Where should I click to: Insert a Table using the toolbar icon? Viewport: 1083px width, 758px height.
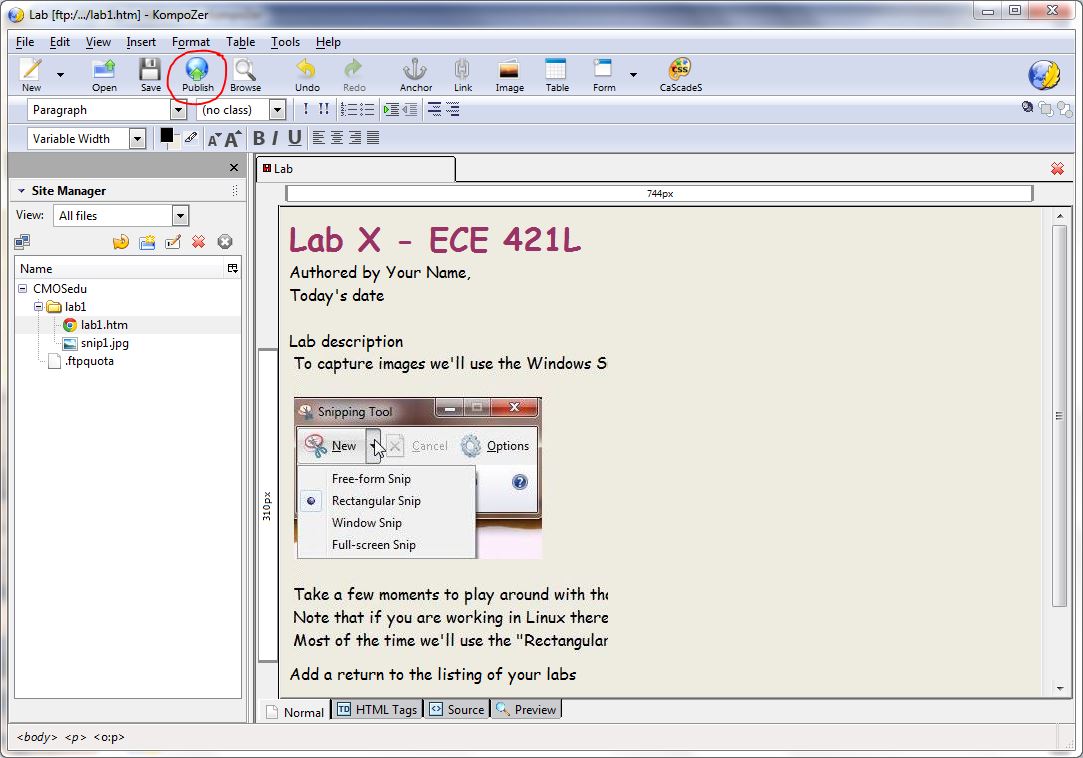click(556, 72)
